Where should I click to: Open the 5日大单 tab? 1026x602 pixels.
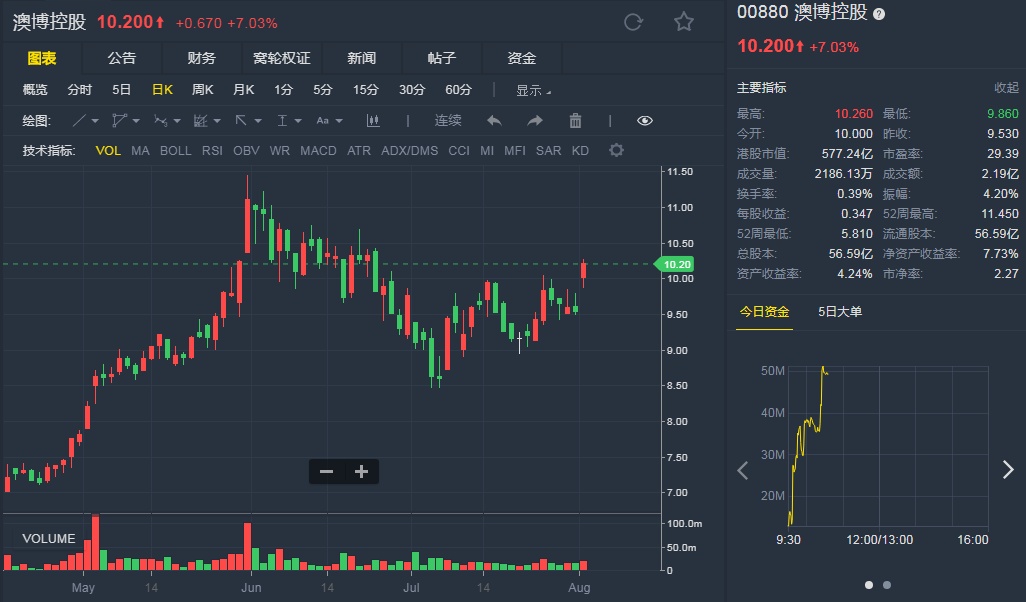pos(840,311)
